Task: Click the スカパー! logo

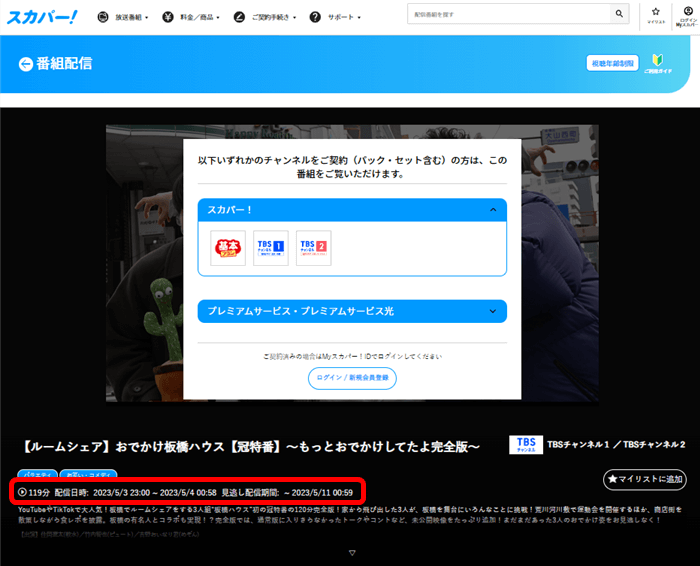Action: click(x=42, y=17)
